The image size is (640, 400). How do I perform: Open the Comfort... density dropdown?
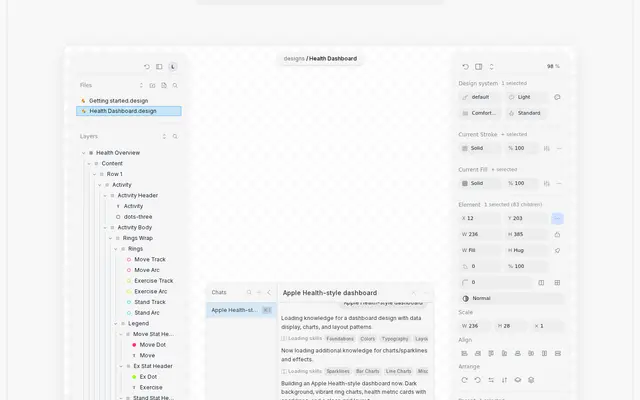[x=480, y=113]
